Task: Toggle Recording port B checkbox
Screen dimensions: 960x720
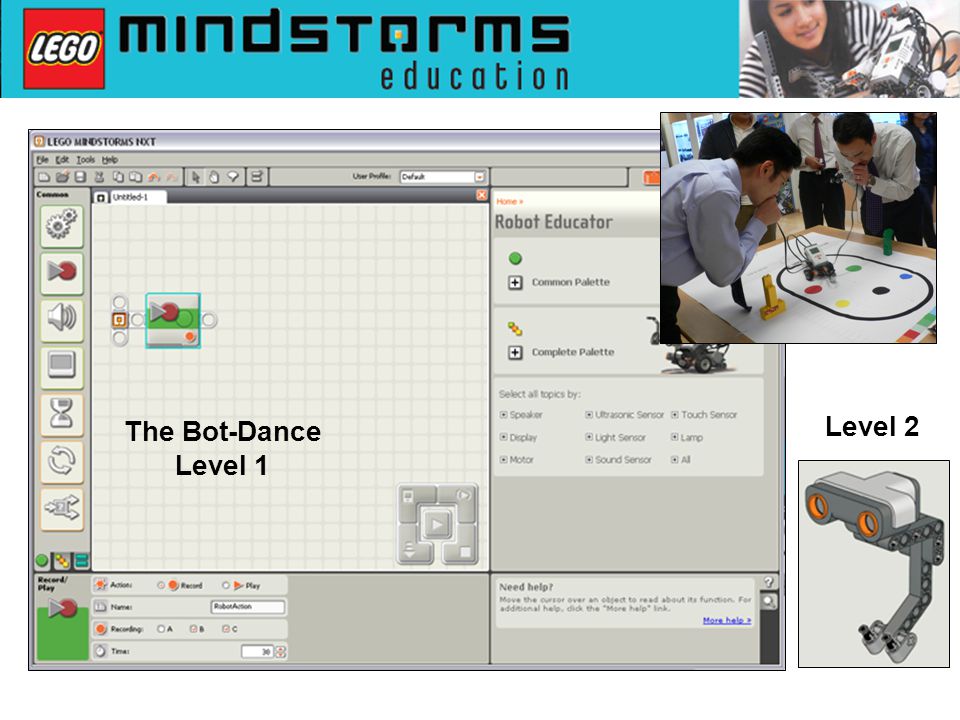Action: click(x=193, y=629)
